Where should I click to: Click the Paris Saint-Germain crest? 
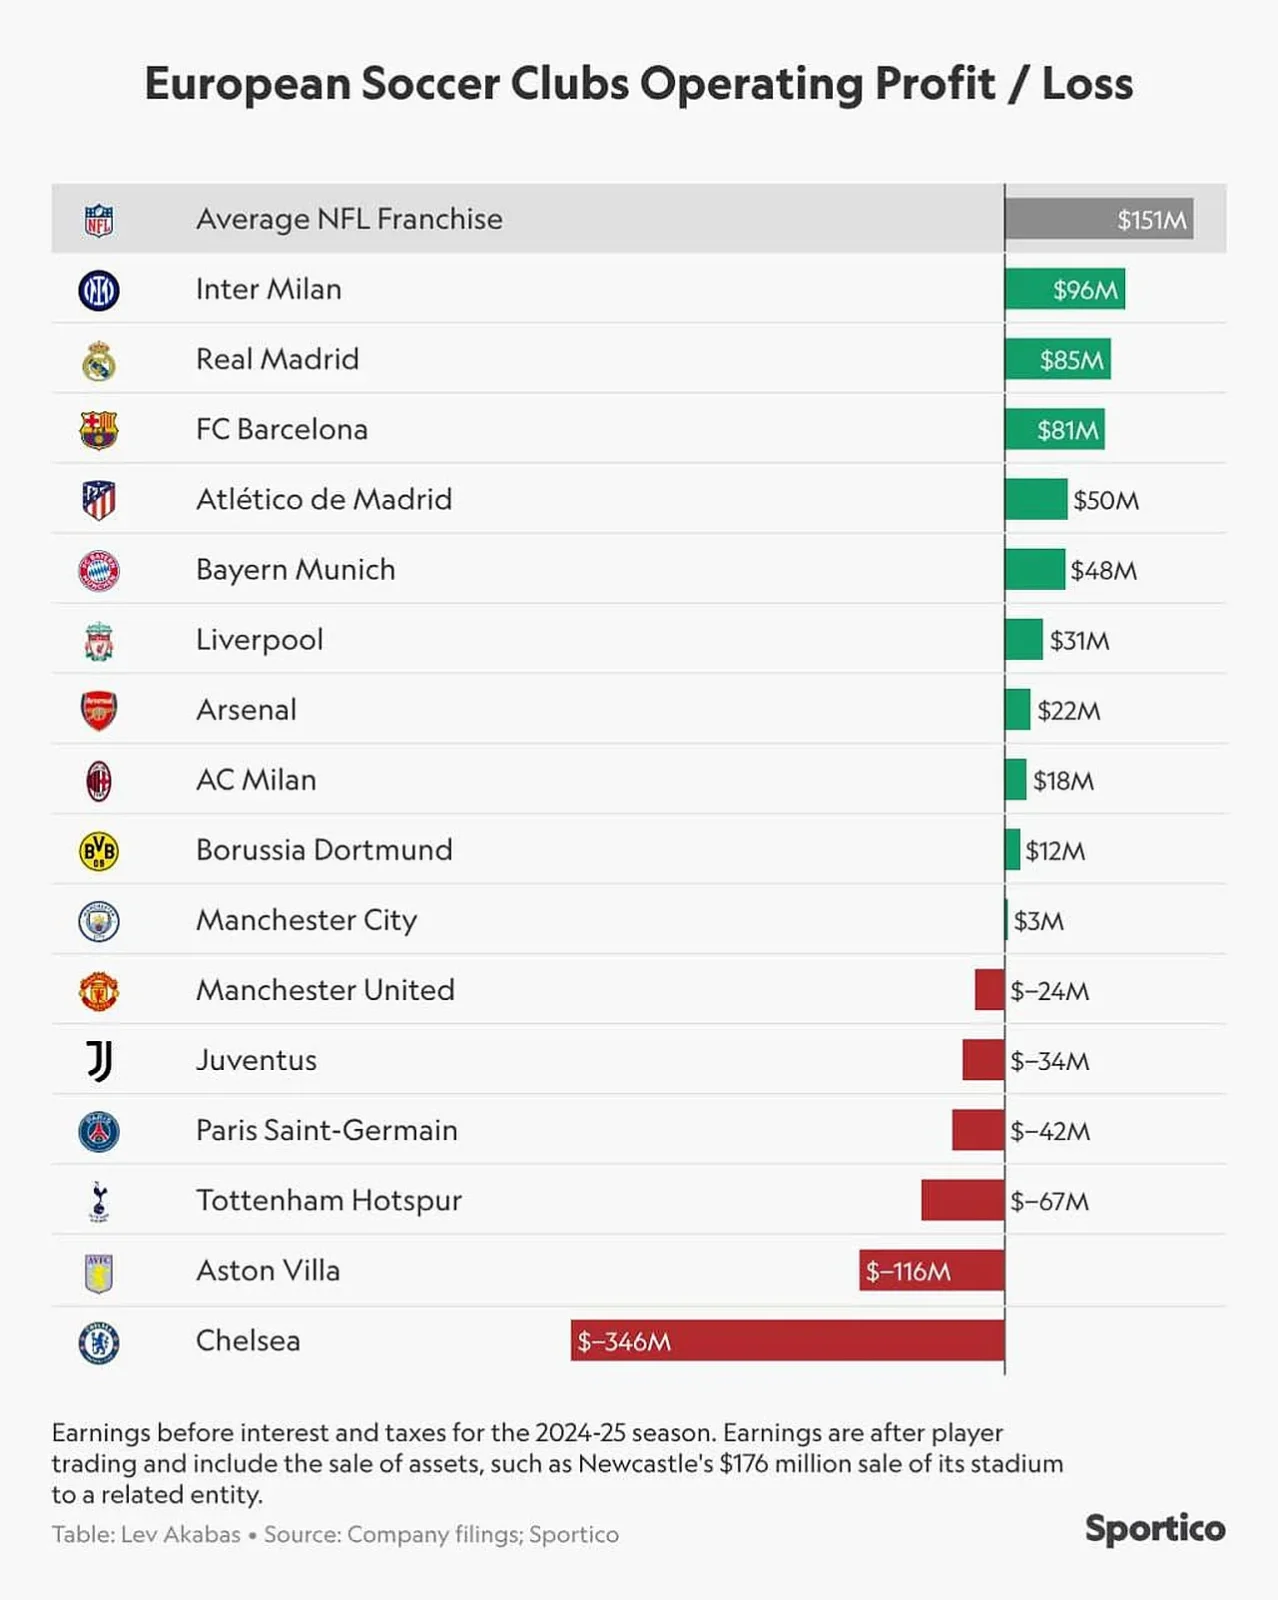[x=99, y=1131]
